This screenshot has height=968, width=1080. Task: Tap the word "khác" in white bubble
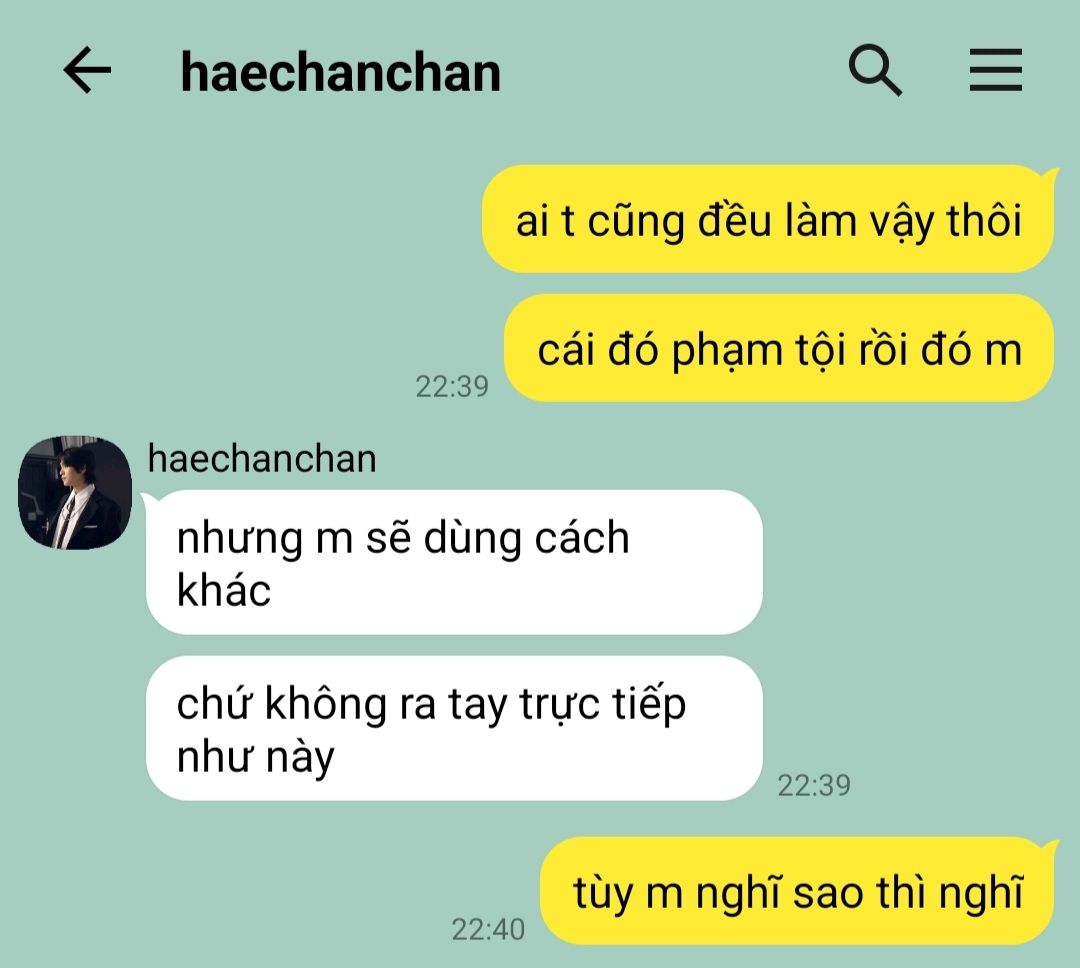[224, 590]
